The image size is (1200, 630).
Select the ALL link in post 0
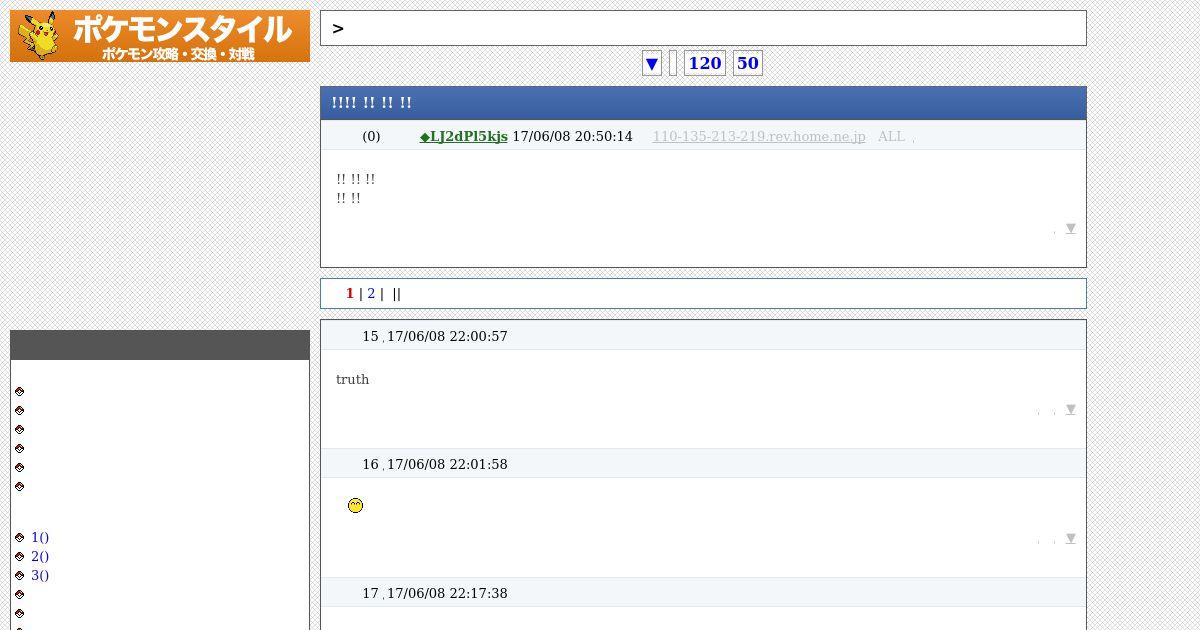pos(891,137)
